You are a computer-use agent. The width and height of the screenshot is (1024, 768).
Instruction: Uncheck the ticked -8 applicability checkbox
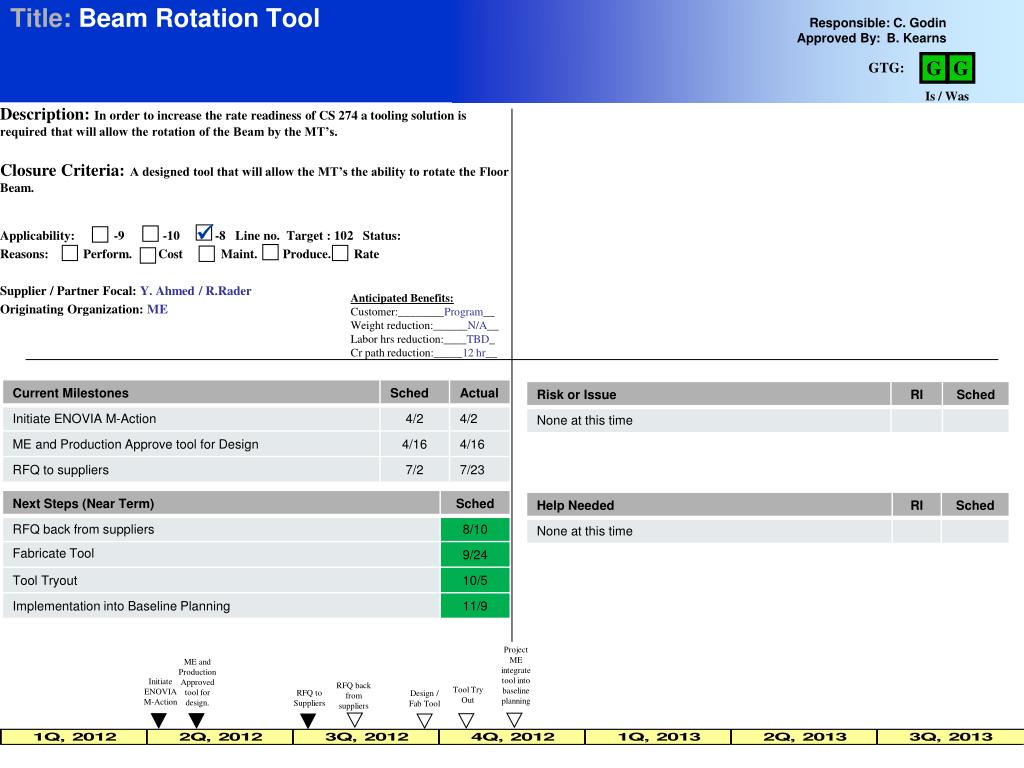coord(204,233)
